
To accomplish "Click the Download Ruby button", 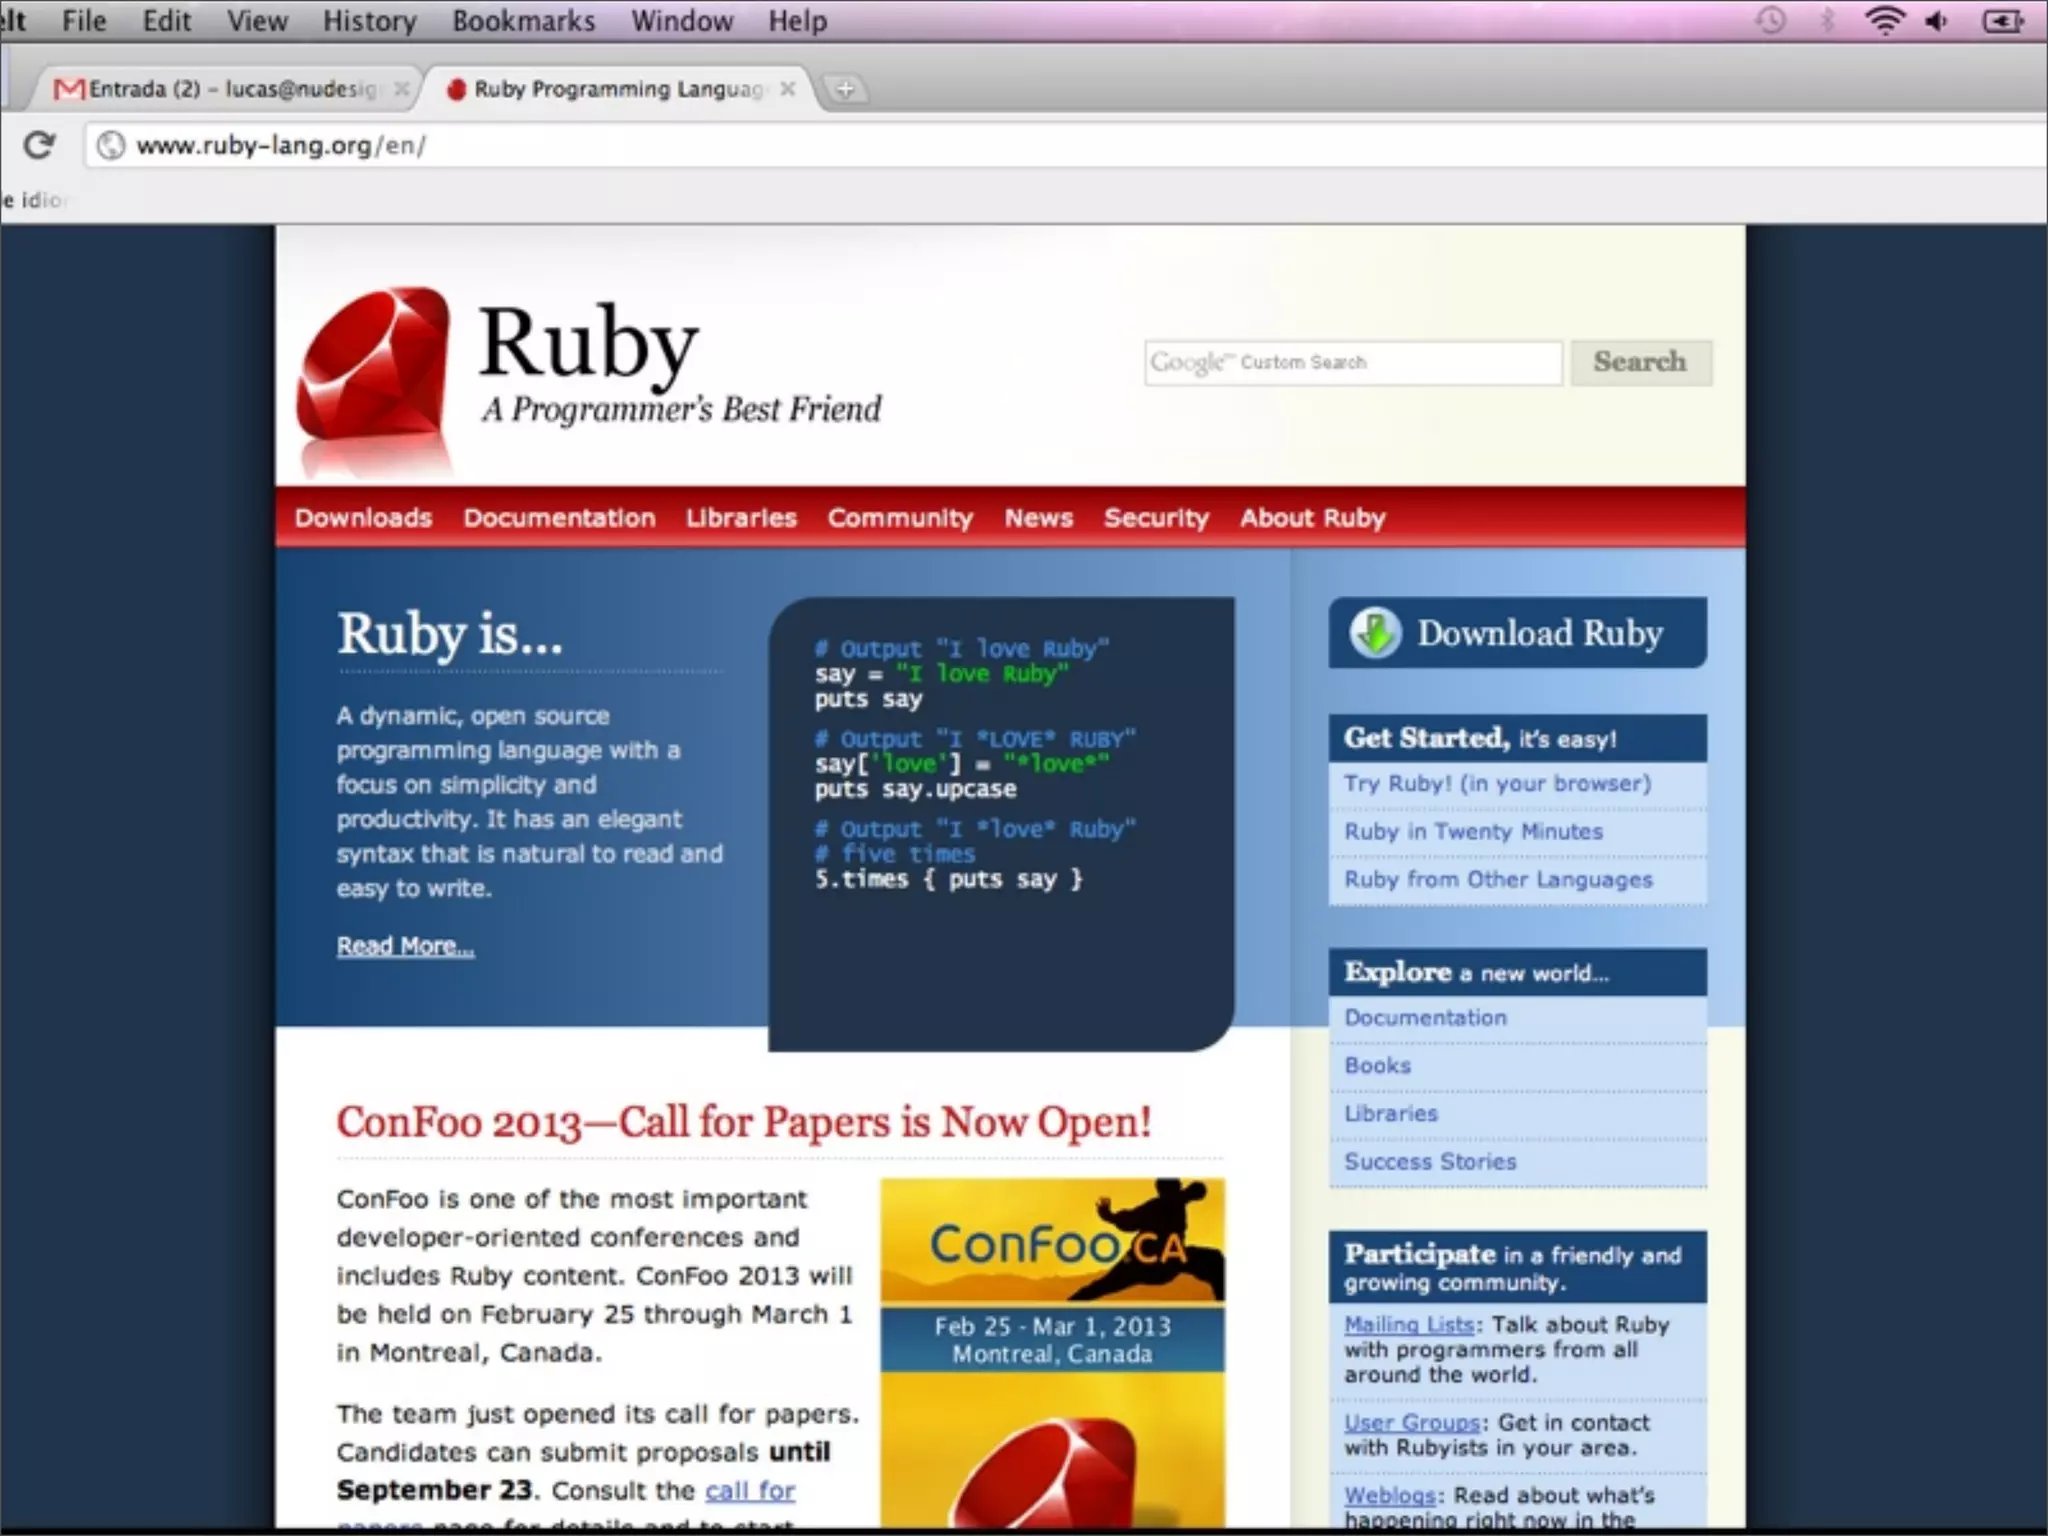I will tap(1517, 633).
